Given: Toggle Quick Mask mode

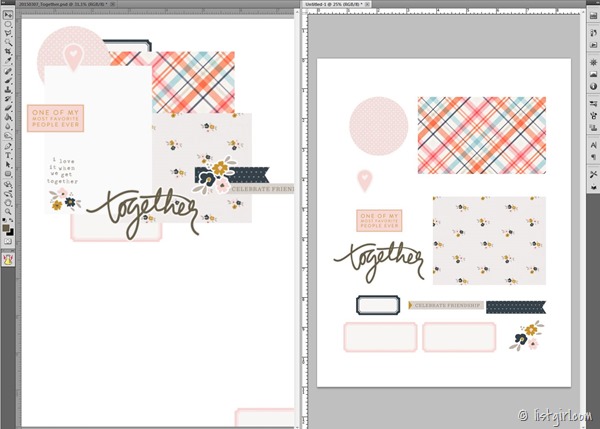Looking at the screenshot, I should pyautogui.click(x=8, y=241).
